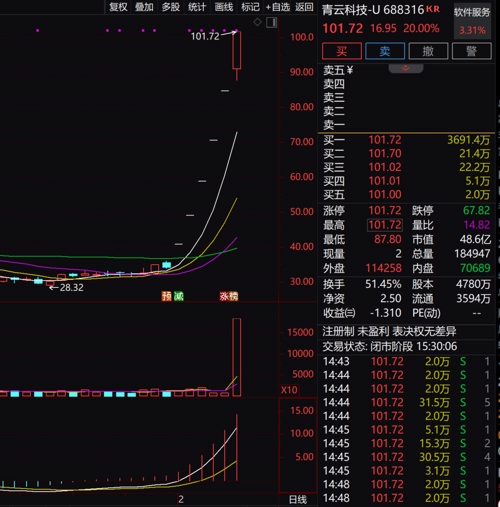Viewport: 500px width, 507px height.
Task: Click the 总量 value 184947
Action: click(472, 254)
